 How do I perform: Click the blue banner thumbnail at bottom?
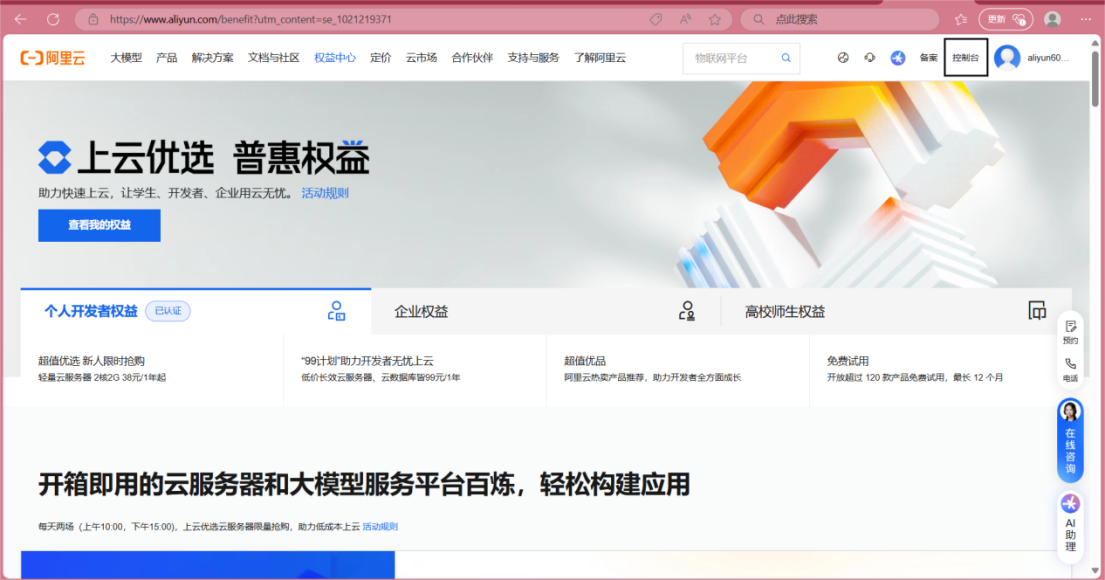click(x=208, y=565)
